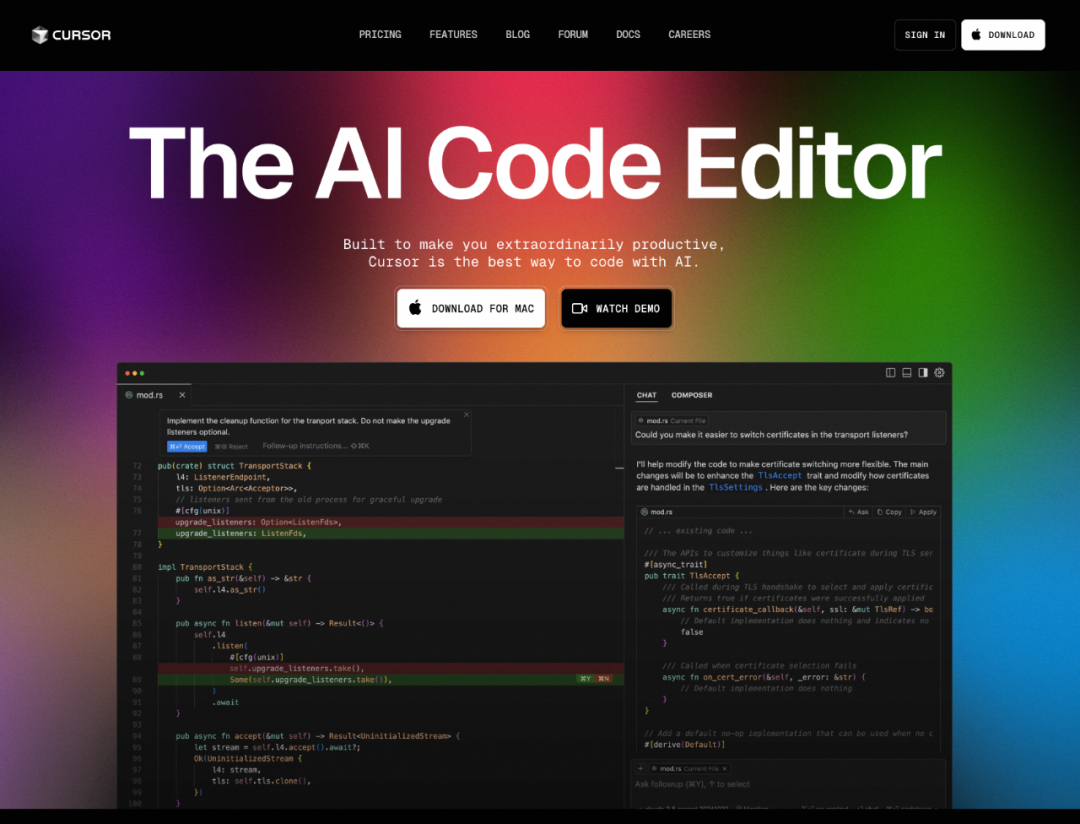Switch to the Composer tab
The image size is (1080, 824).
[x=692, y=395]
